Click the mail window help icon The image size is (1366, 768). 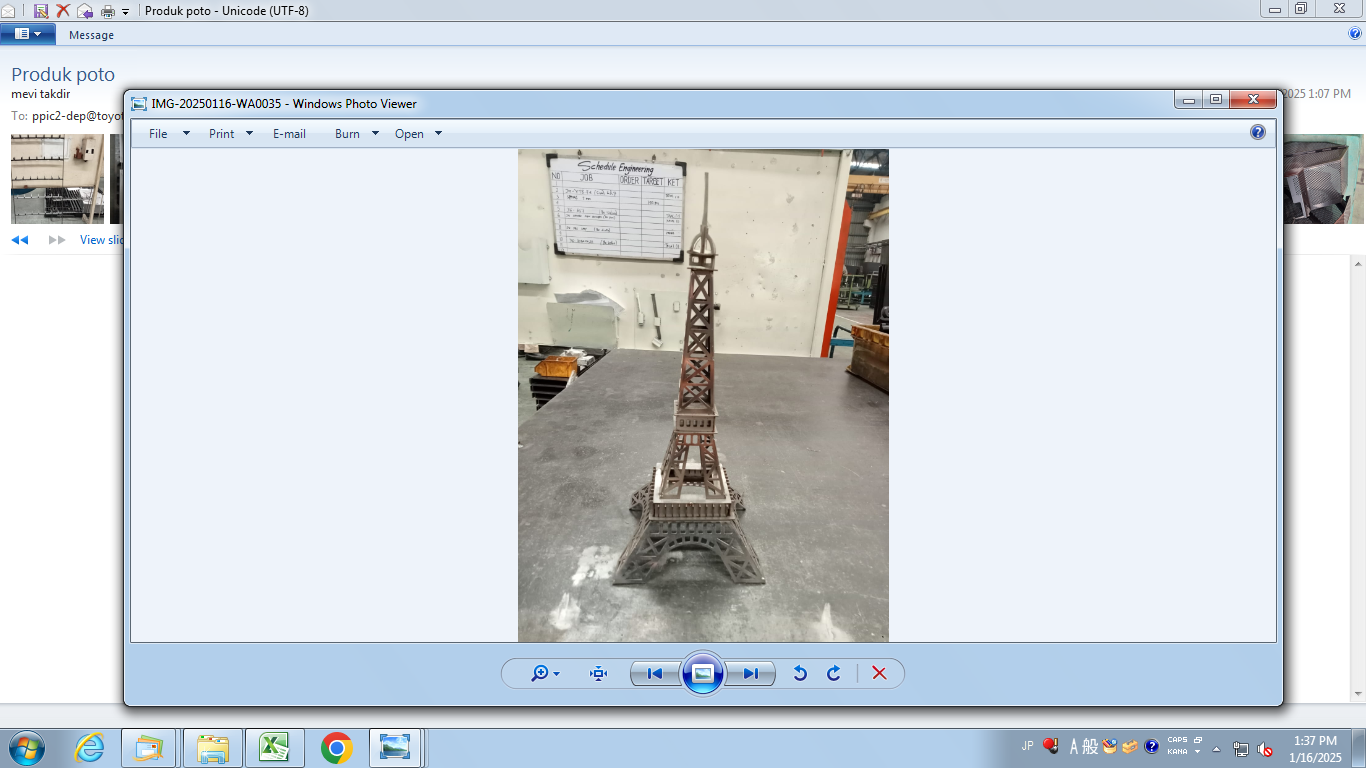tap(1356, 33)
